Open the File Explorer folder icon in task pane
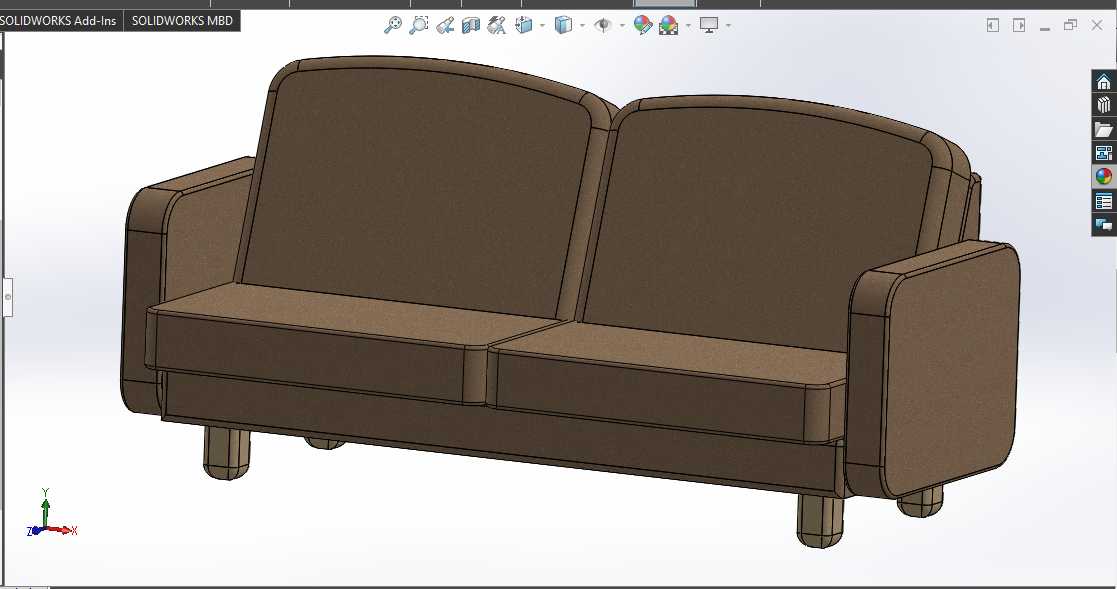The height and width of the screenshot is (589, 1117). (1104, 130)
